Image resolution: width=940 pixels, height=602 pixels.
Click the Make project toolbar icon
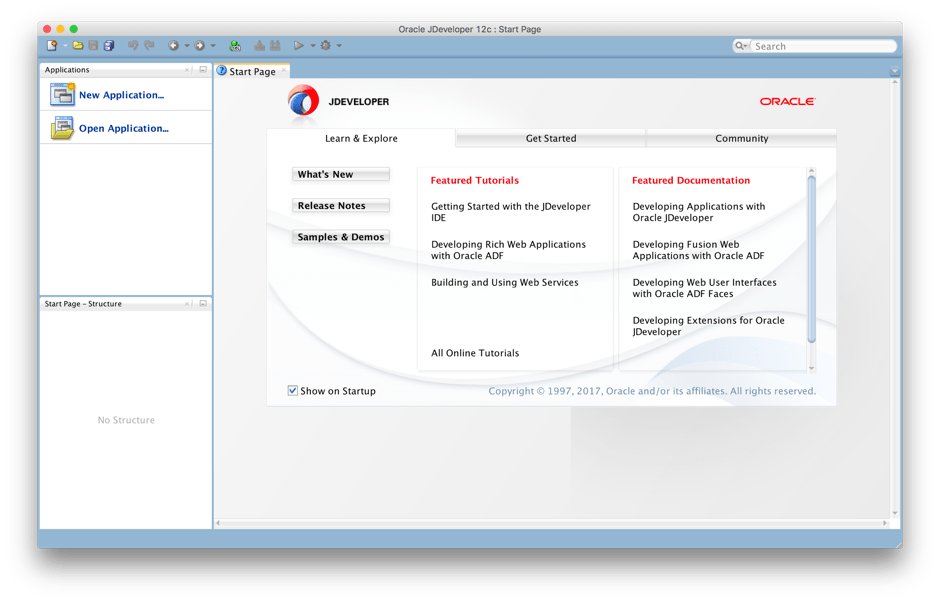(x=259, y=46)
